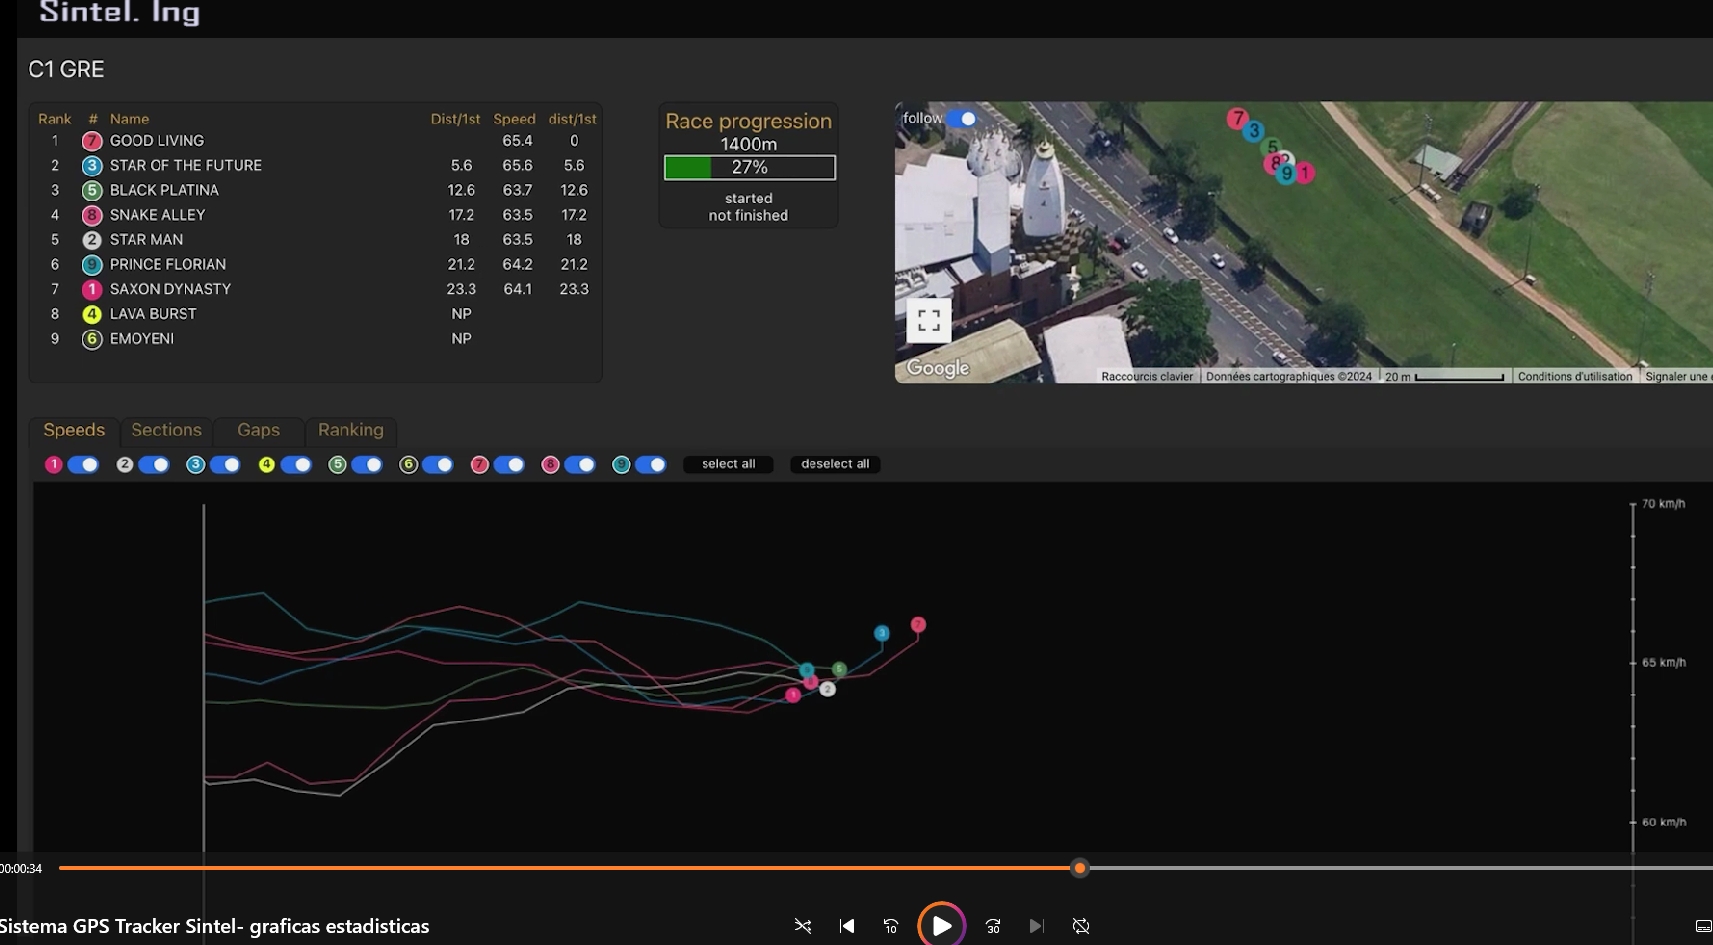Click the 27% race progression bar
The width and height of the screenshot is (1713, 945).
point(750,167)
